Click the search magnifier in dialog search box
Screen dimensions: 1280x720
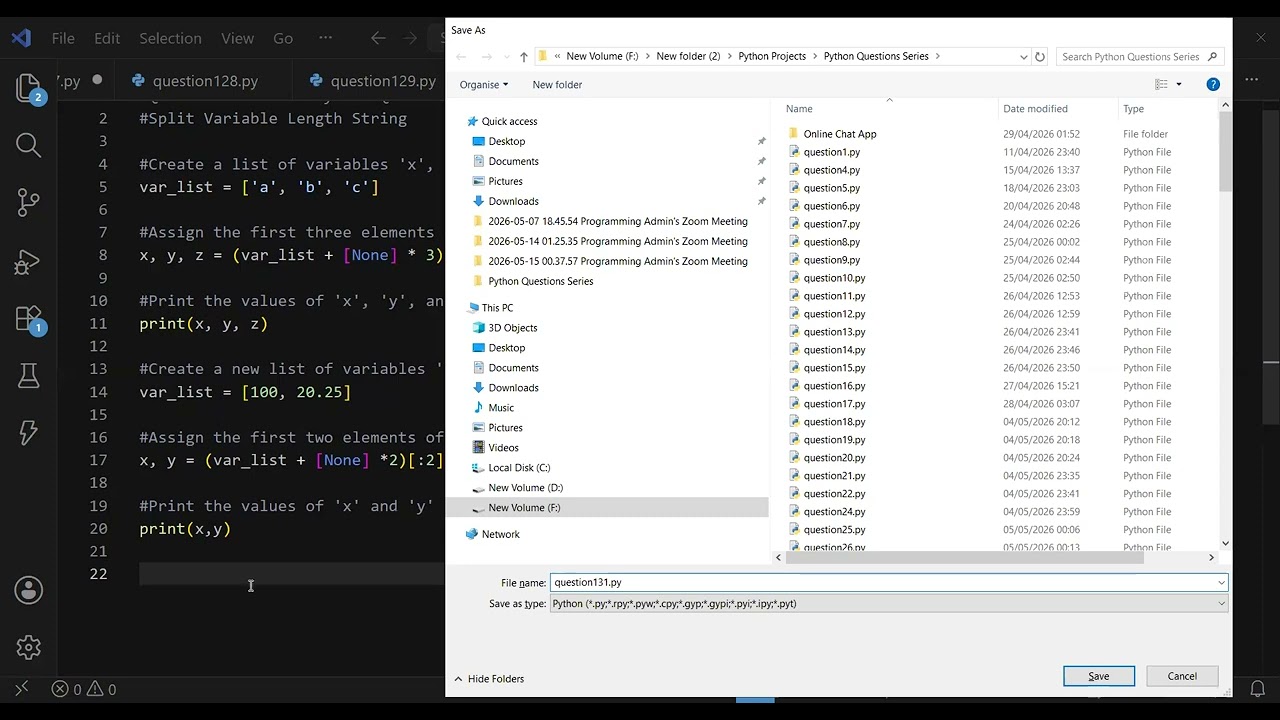tap(1213, 57)
